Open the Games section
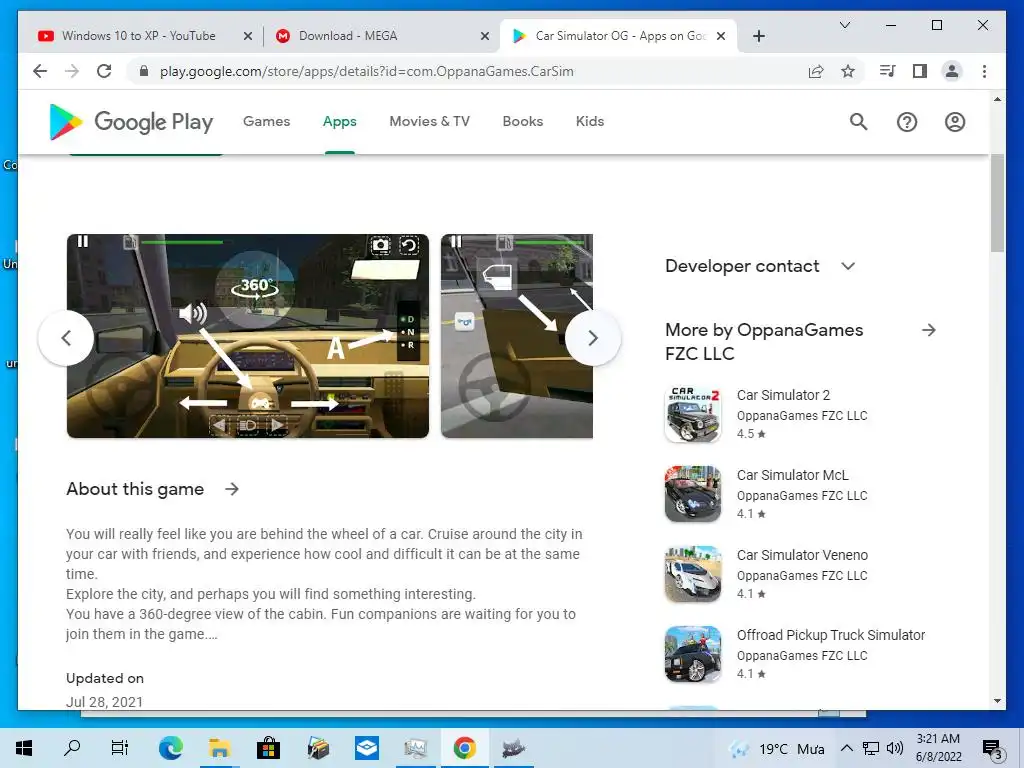The image size is (1024, 768). [x=266, y=121]
